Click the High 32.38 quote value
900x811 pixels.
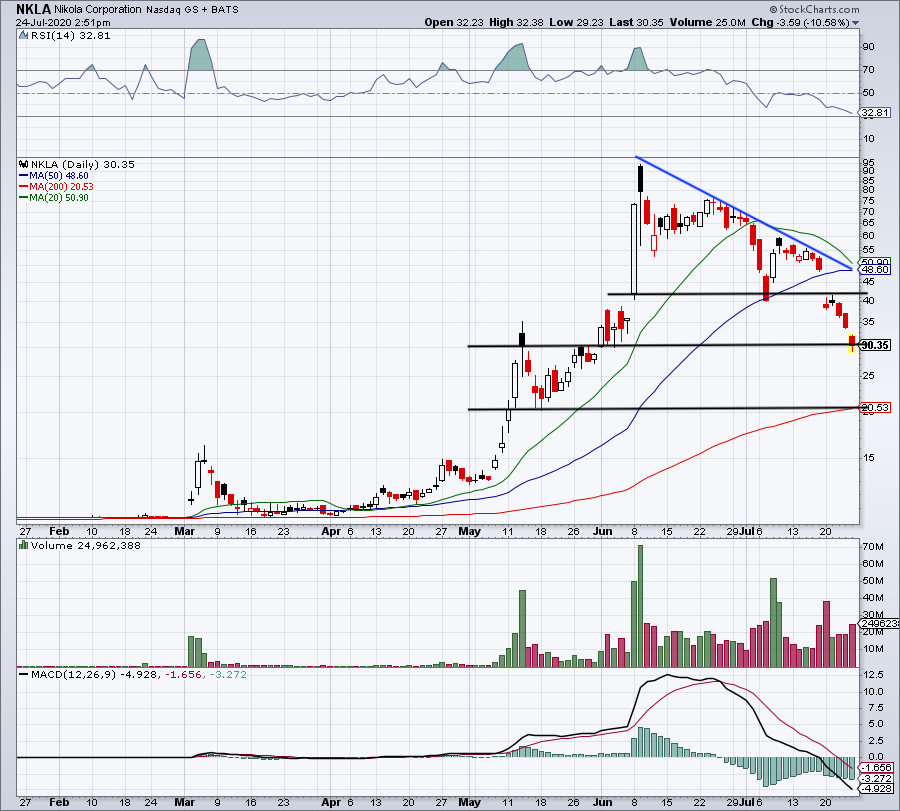pyautogui.click(x=516, y=22)
